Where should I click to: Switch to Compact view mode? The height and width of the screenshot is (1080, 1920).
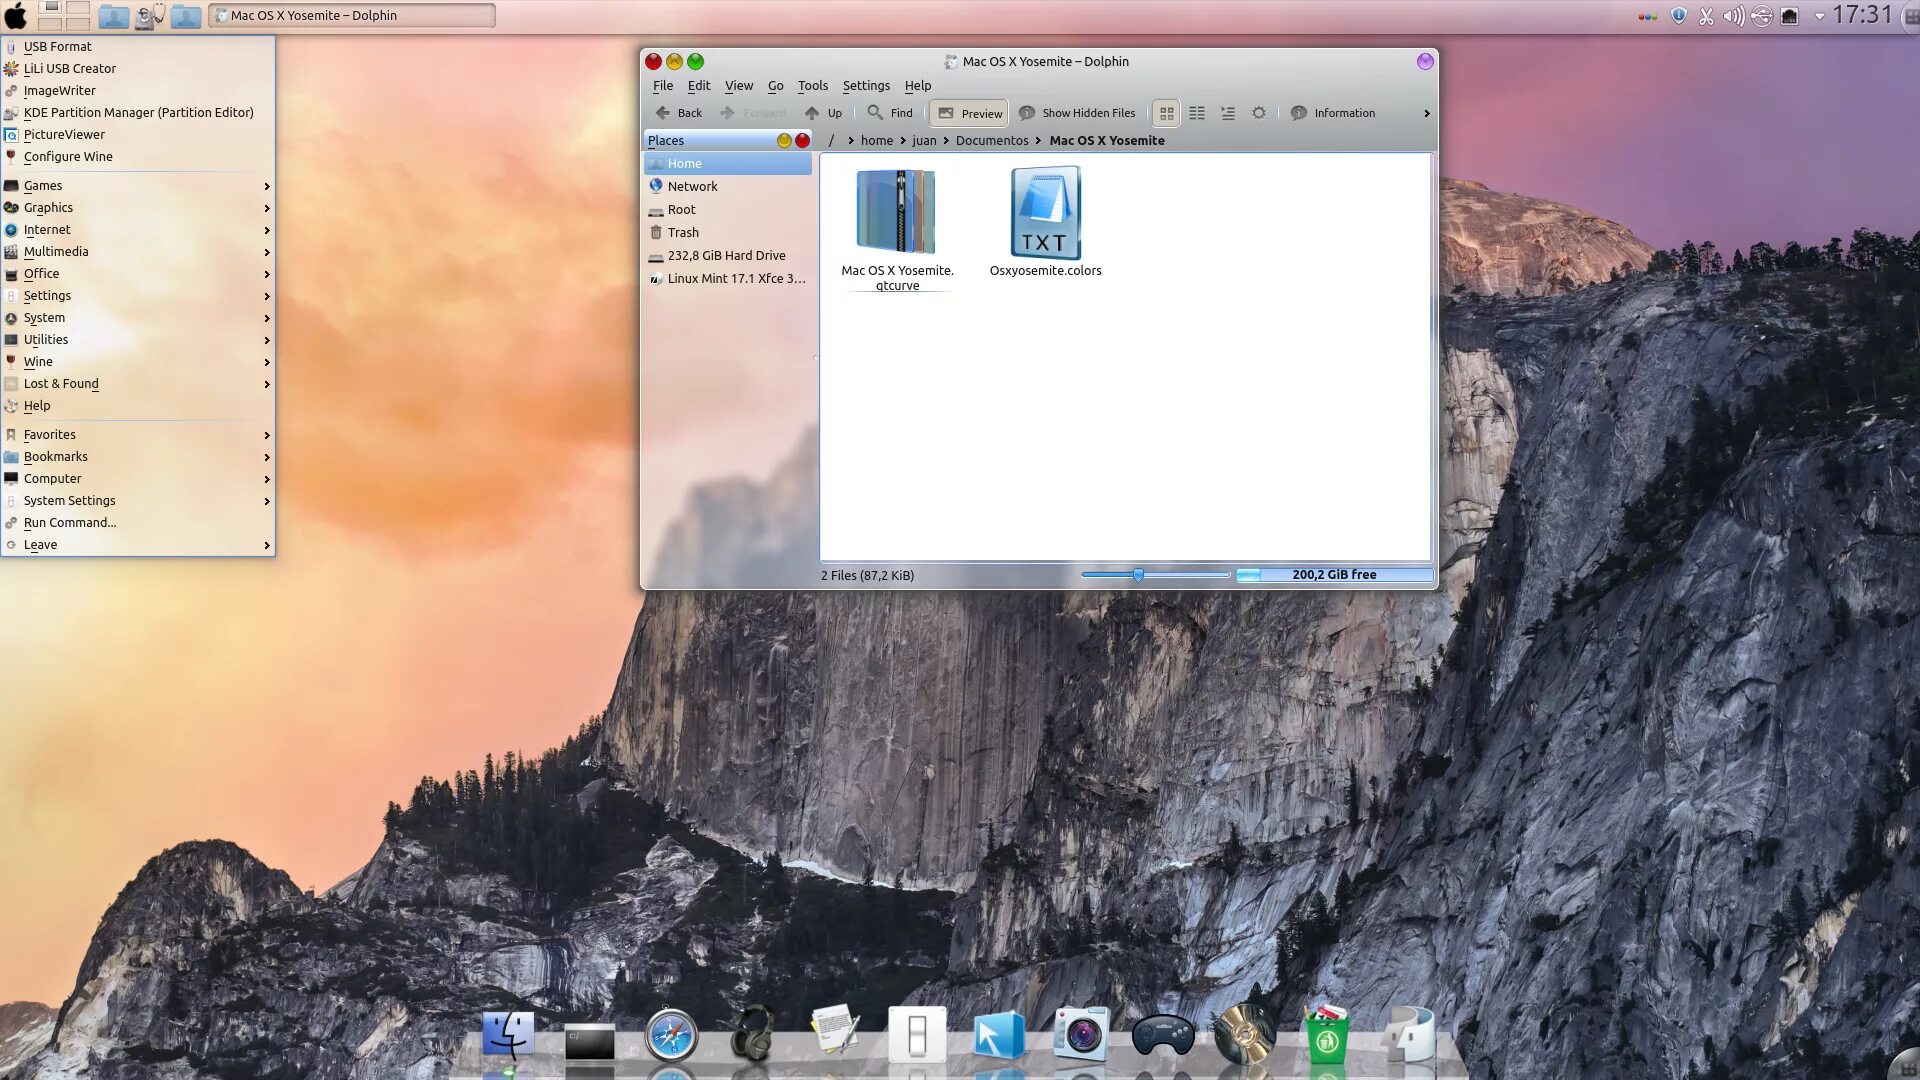tap(1197, 114)
